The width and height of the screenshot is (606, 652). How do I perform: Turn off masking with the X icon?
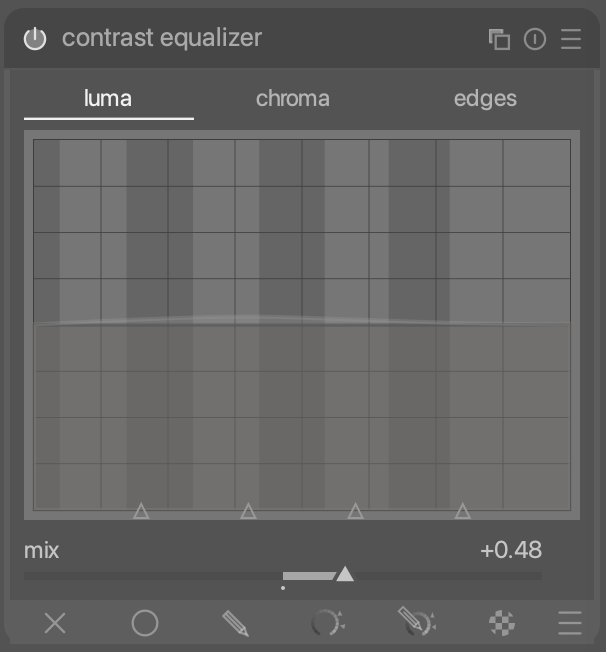click(55, 624)
